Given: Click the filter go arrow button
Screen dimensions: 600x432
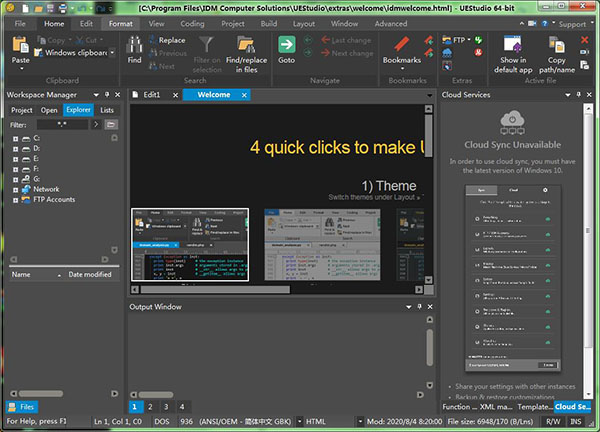Looking at the screenshot, I should [96, 124].
